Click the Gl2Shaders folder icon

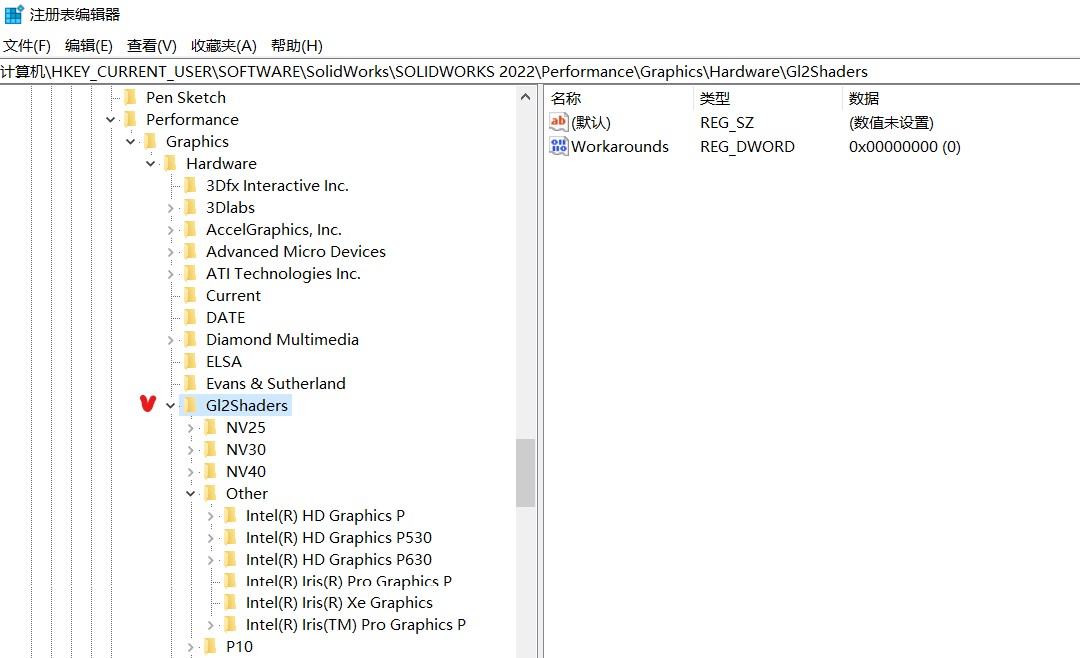tap(190, 405)
